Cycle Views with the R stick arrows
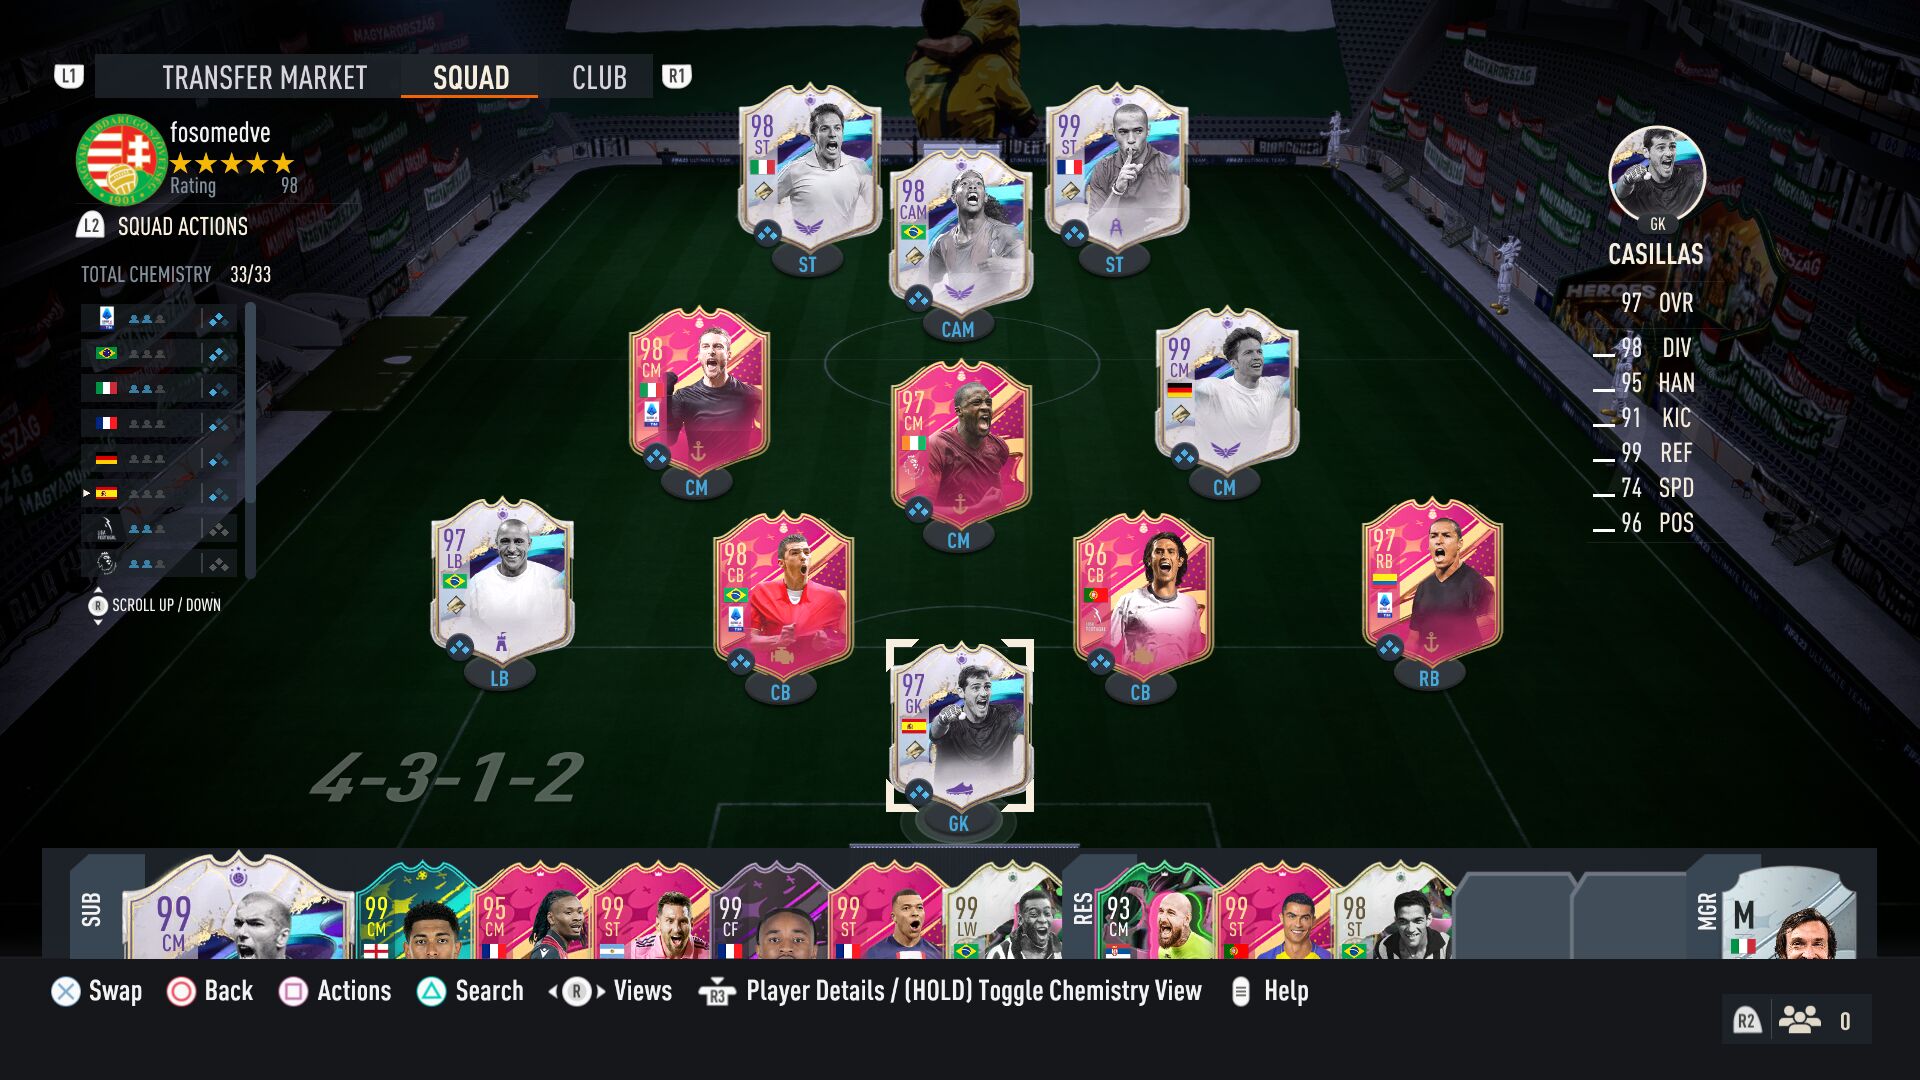The height and width of the screenshot is (1080, 1920). tap(610, 991)
